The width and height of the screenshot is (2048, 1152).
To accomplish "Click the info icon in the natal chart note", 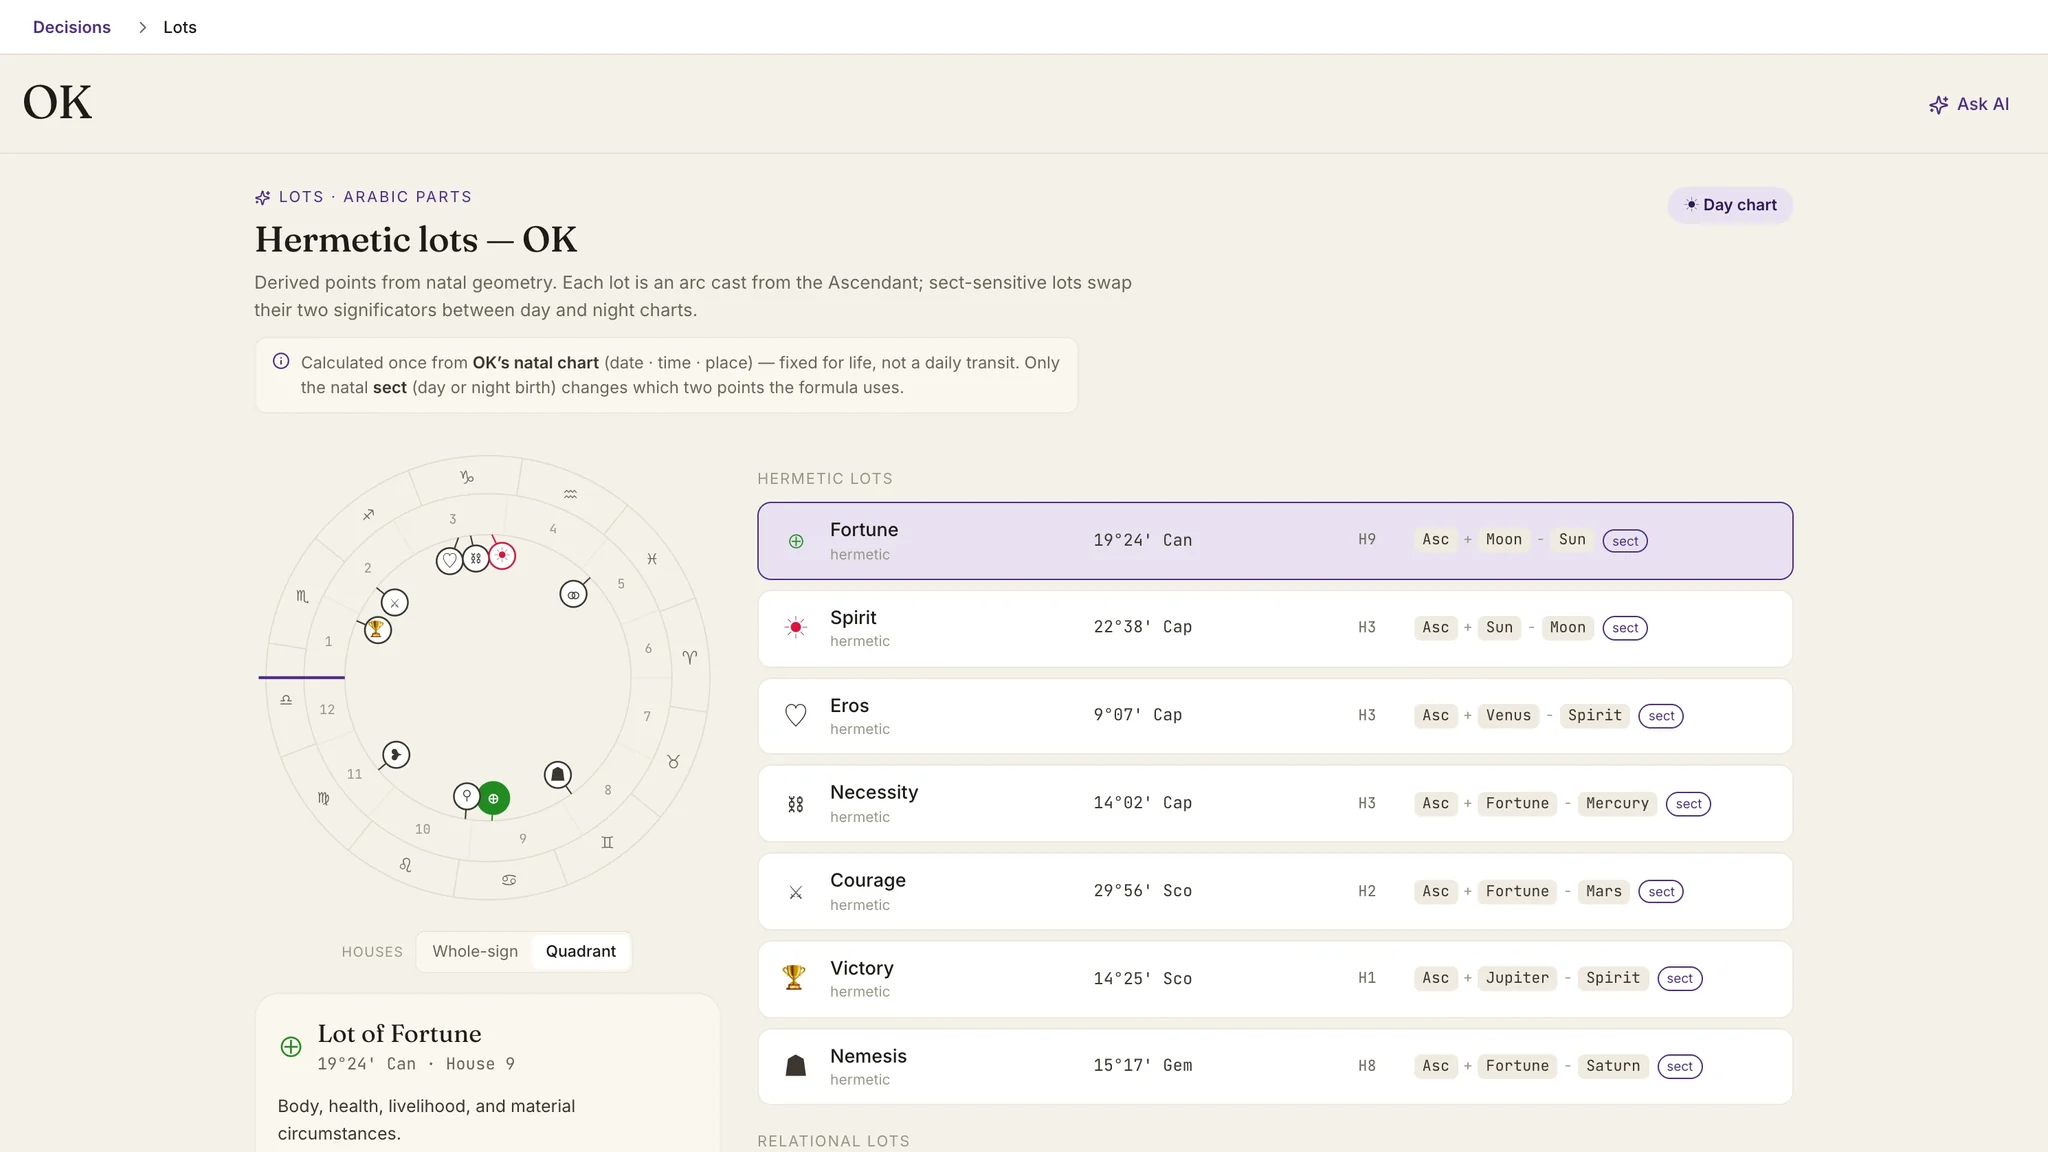I will coord(281,361).
